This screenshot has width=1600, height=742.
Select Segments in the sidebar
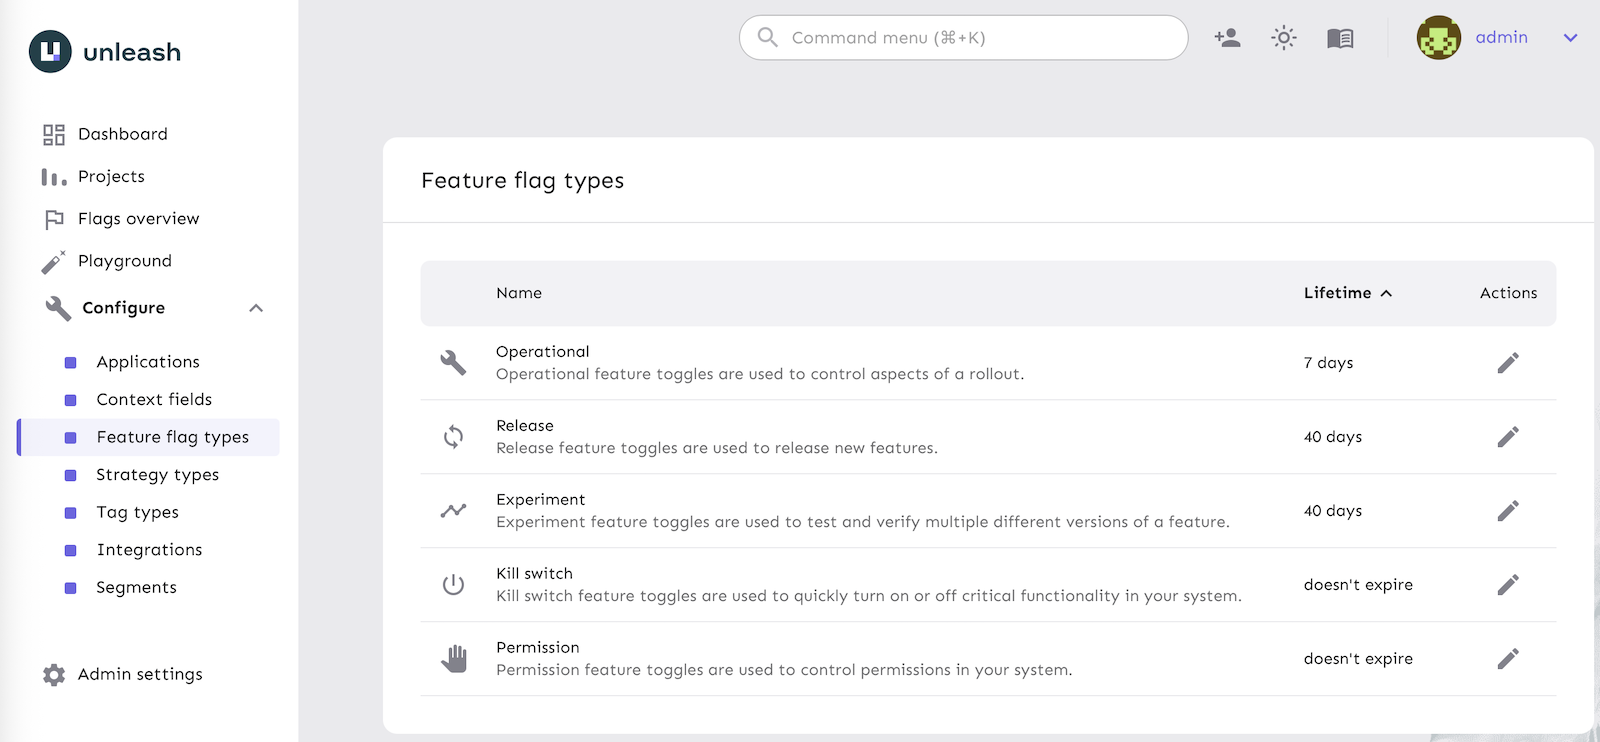click(x=136, y=588)
